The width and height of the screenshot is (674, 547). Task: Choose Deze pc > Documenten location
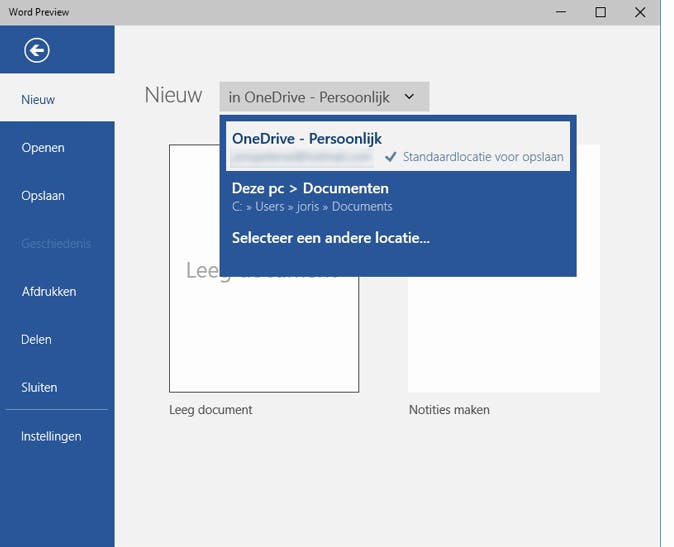pos(398,196)
